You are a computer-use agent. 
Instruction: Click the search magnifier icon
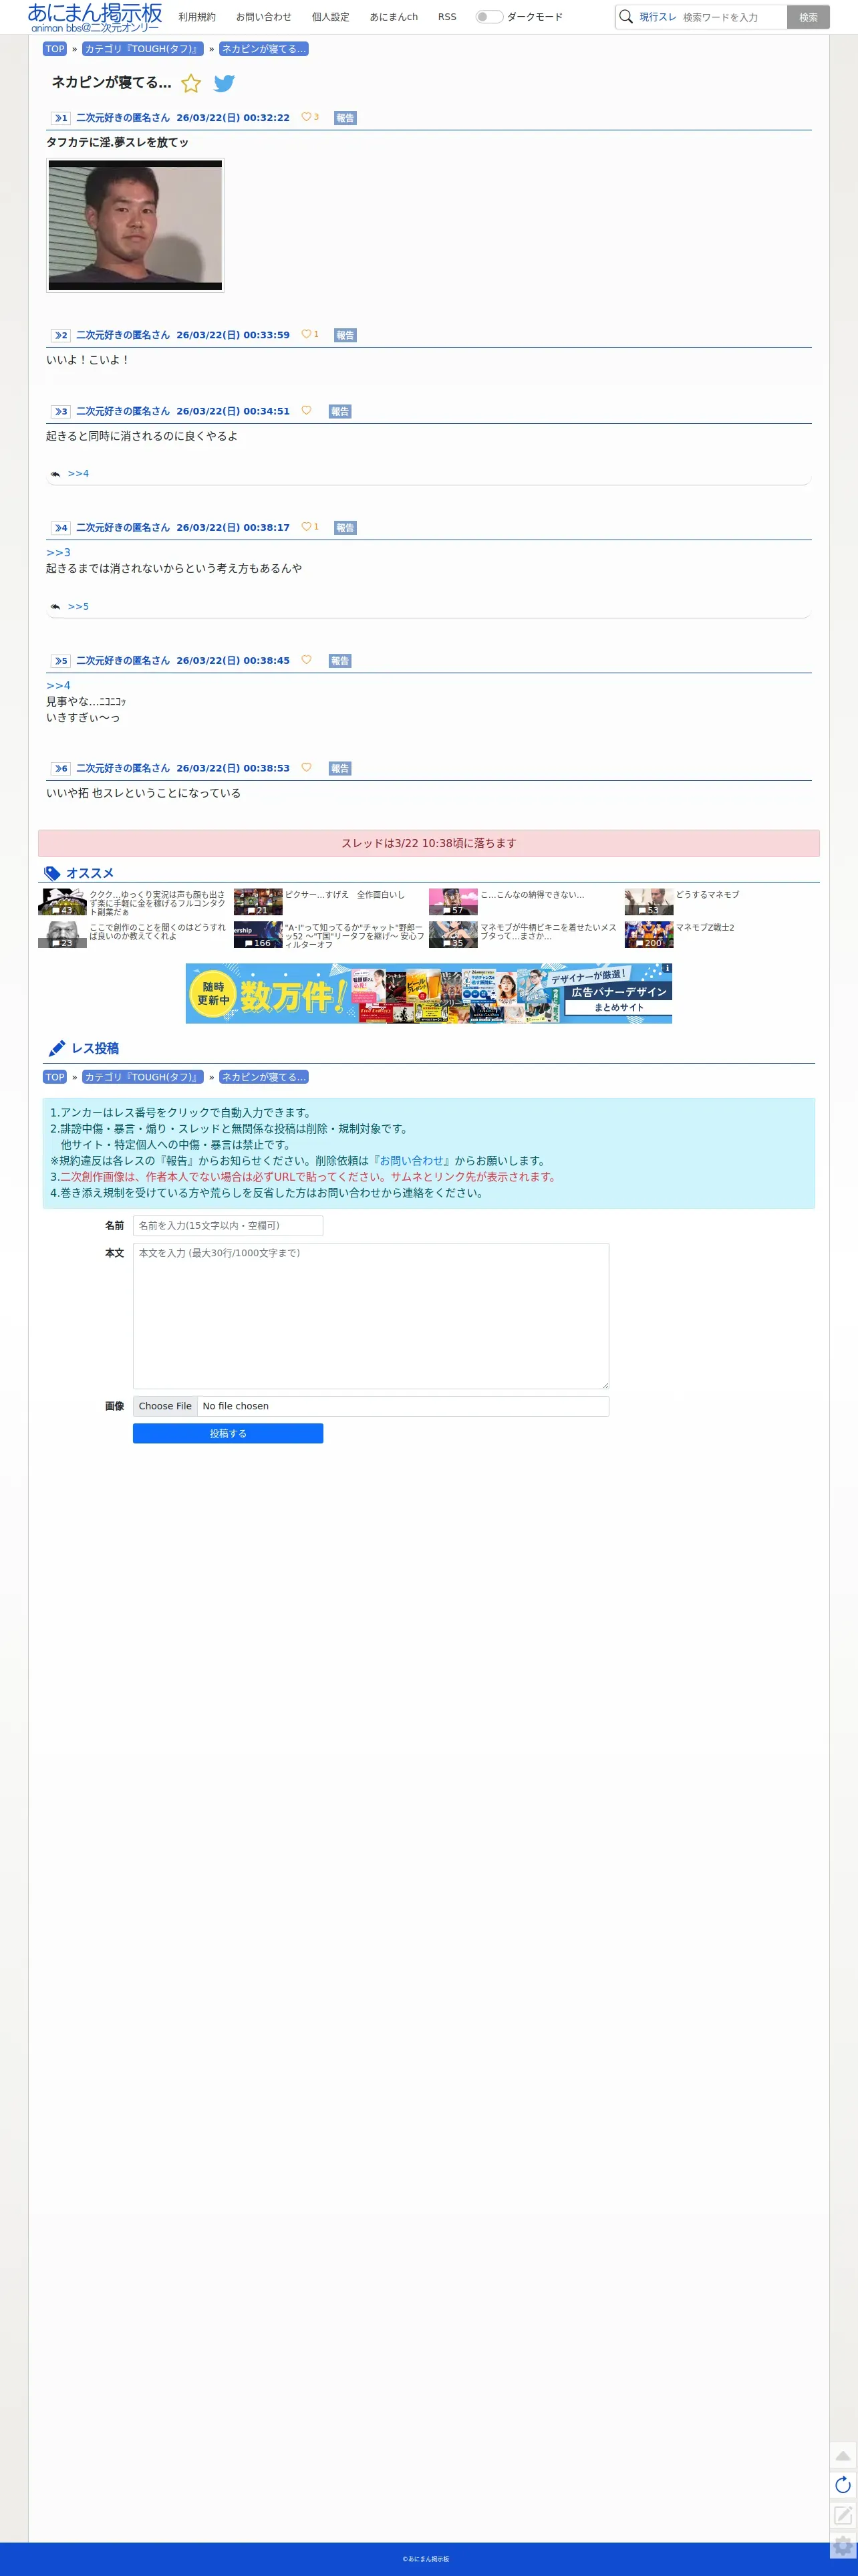tap(626, 17)
